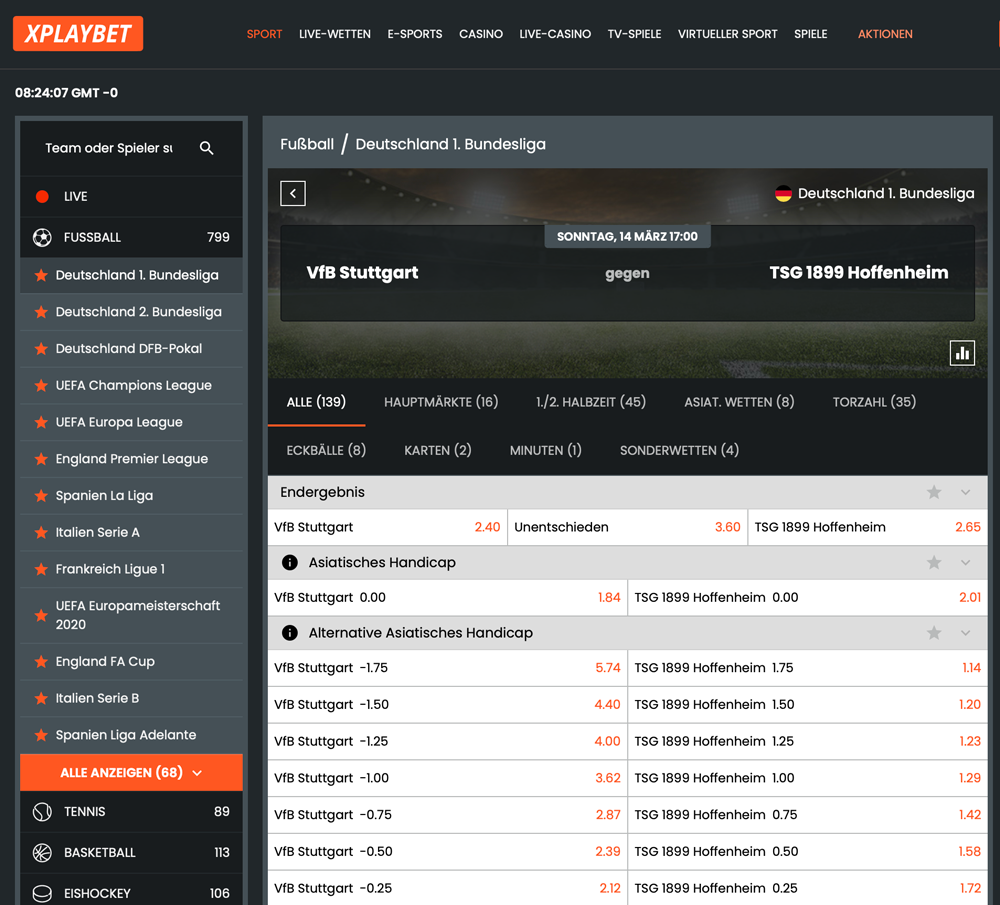Open the Casino menu

[481, 34]
